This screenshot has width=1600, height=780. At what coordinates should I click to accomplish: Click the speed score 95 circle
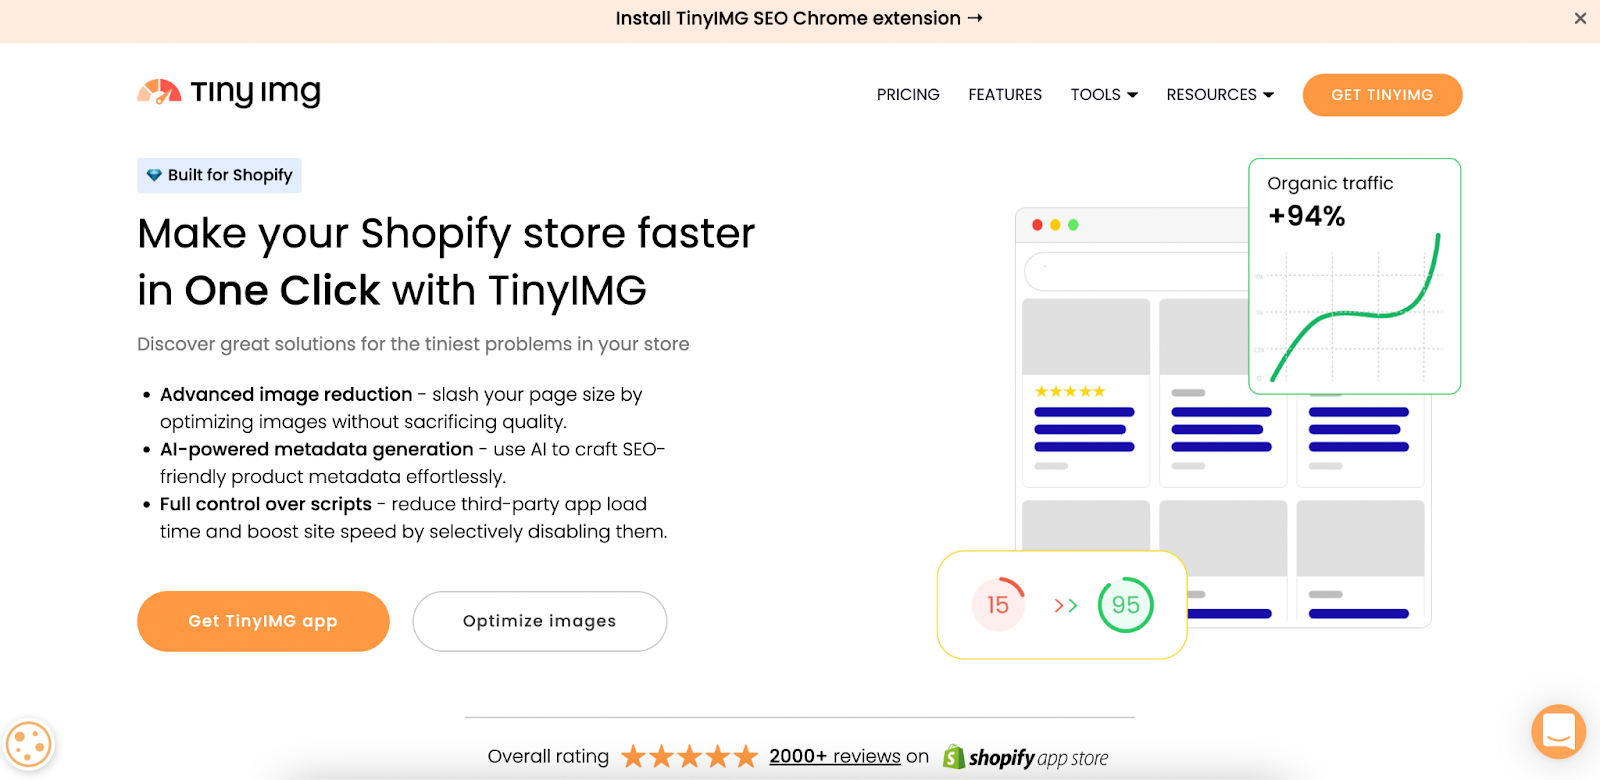coord(1126,604)
